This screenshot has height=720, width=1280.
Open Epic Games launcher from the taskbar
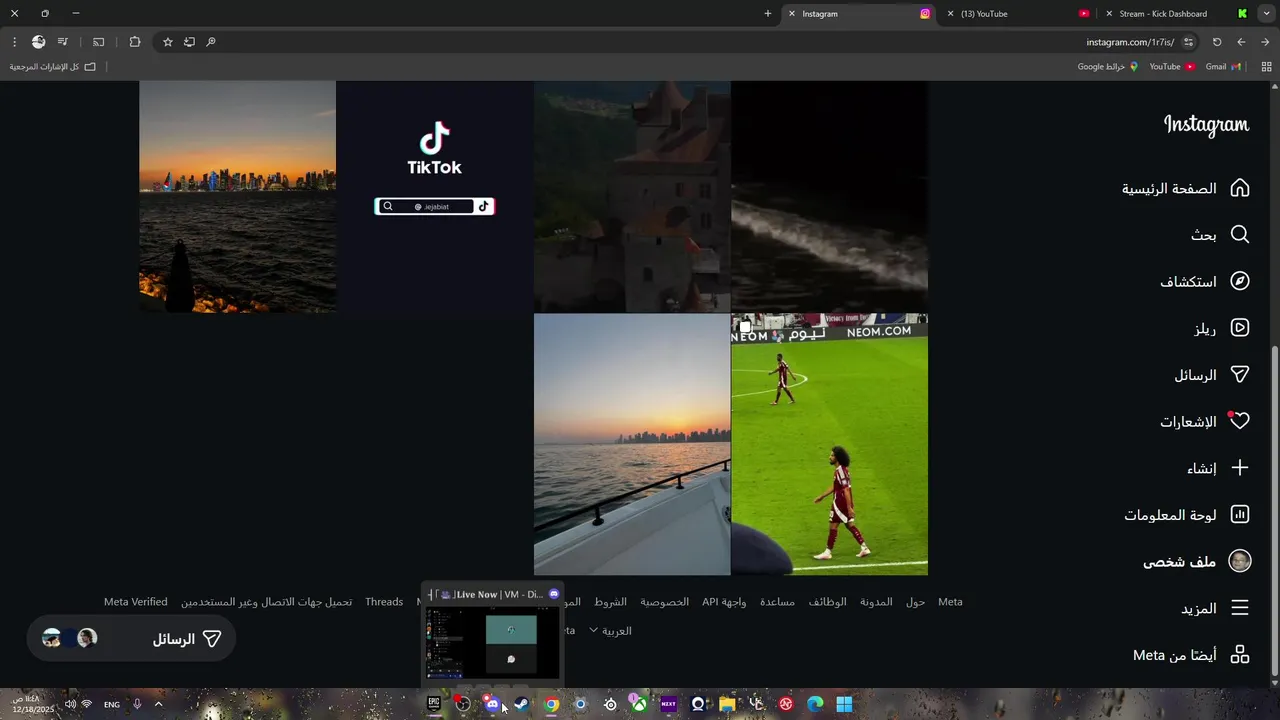click(434, 704)
